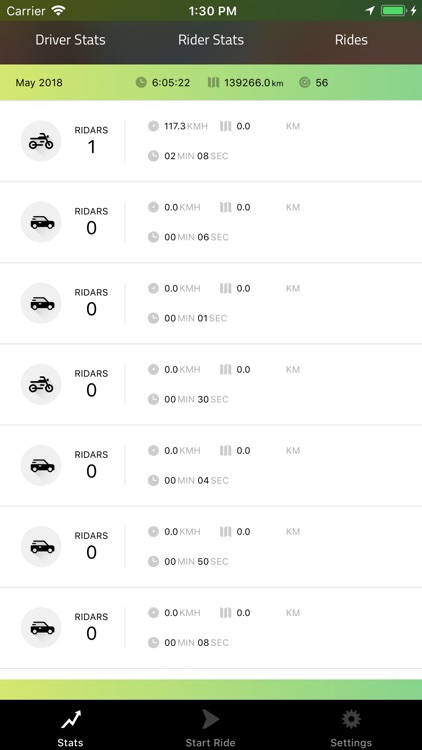This screenshot has width=422, height=750.
Task: Select the Stats tab in the bottom bar
Action: click(70, 728)
